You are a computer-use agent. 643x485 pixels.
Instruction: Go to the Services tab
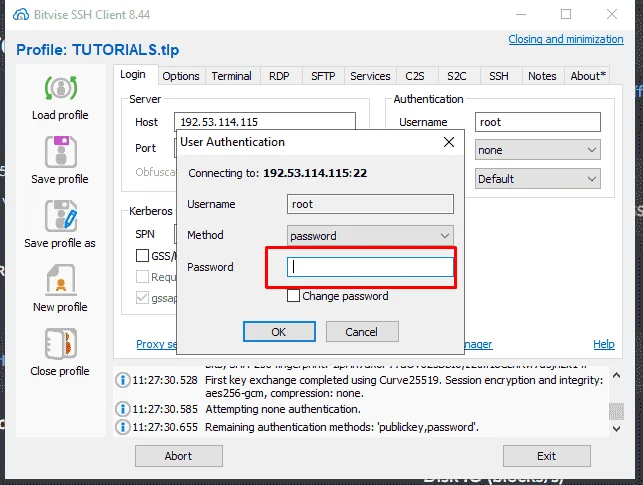click(370, 76)
